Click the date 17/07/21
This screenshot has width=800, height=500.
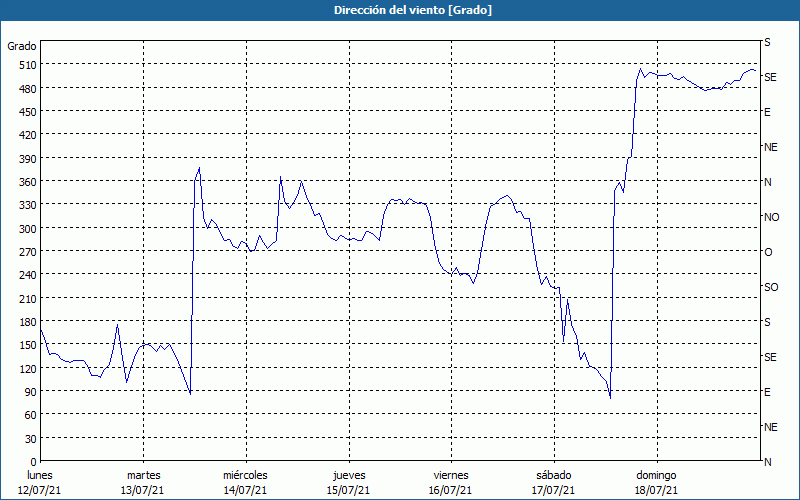(x=553, y=490)
